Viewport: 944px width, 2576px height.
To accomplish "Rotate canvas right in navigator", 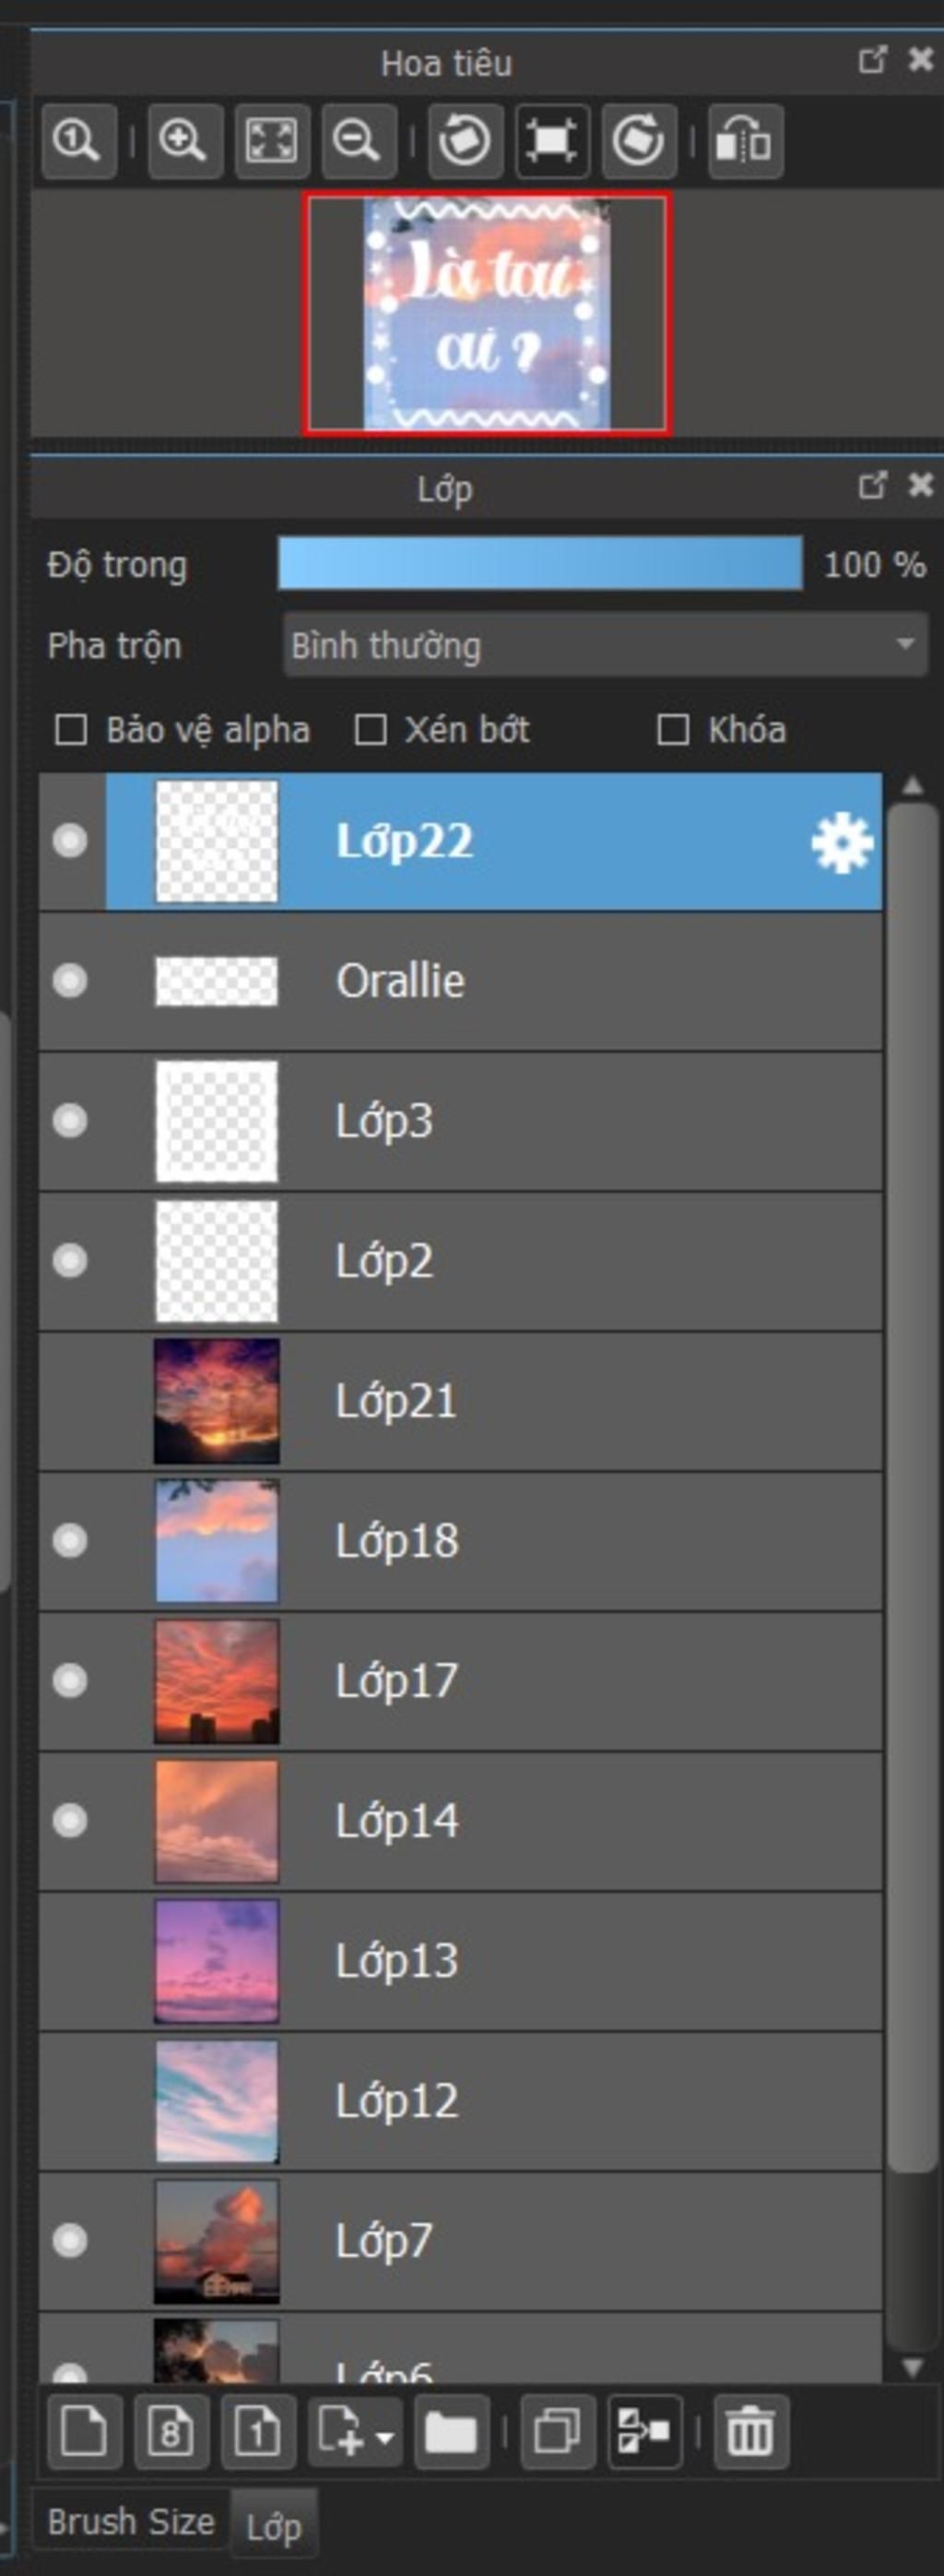I will click(x=639, y=140).
